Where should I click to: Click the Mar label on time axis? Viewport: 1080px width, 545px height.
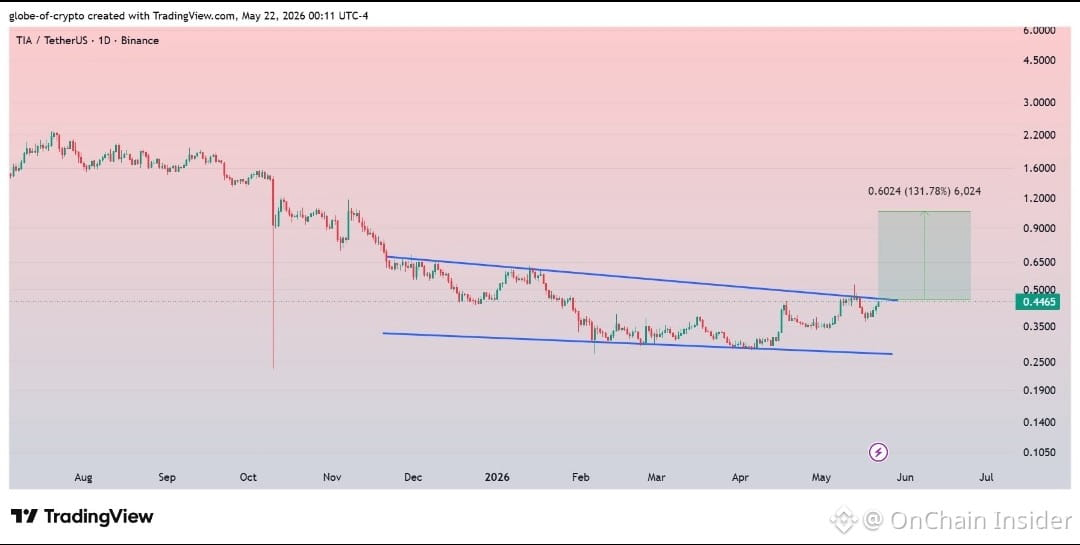pos(656,477)
